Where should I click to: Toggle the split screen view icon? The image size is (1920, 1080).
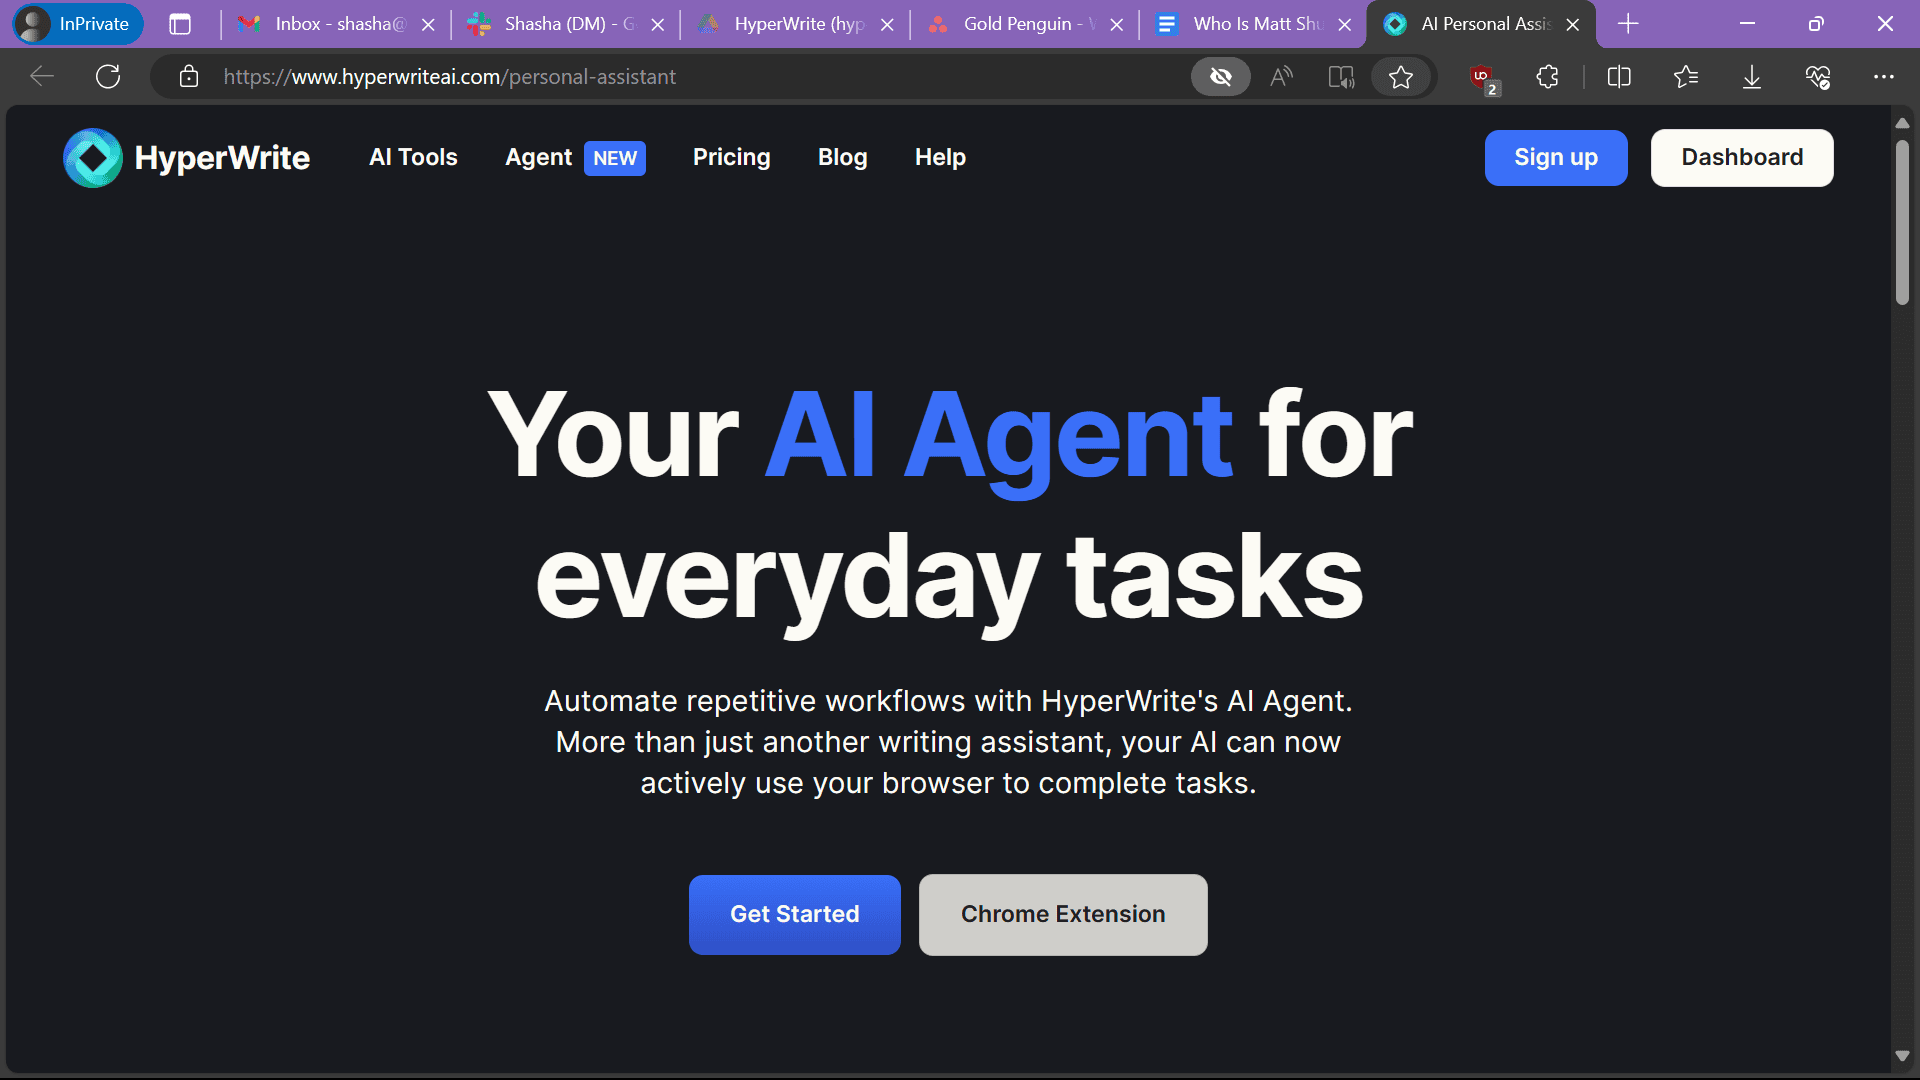(x=1619, y=77)
